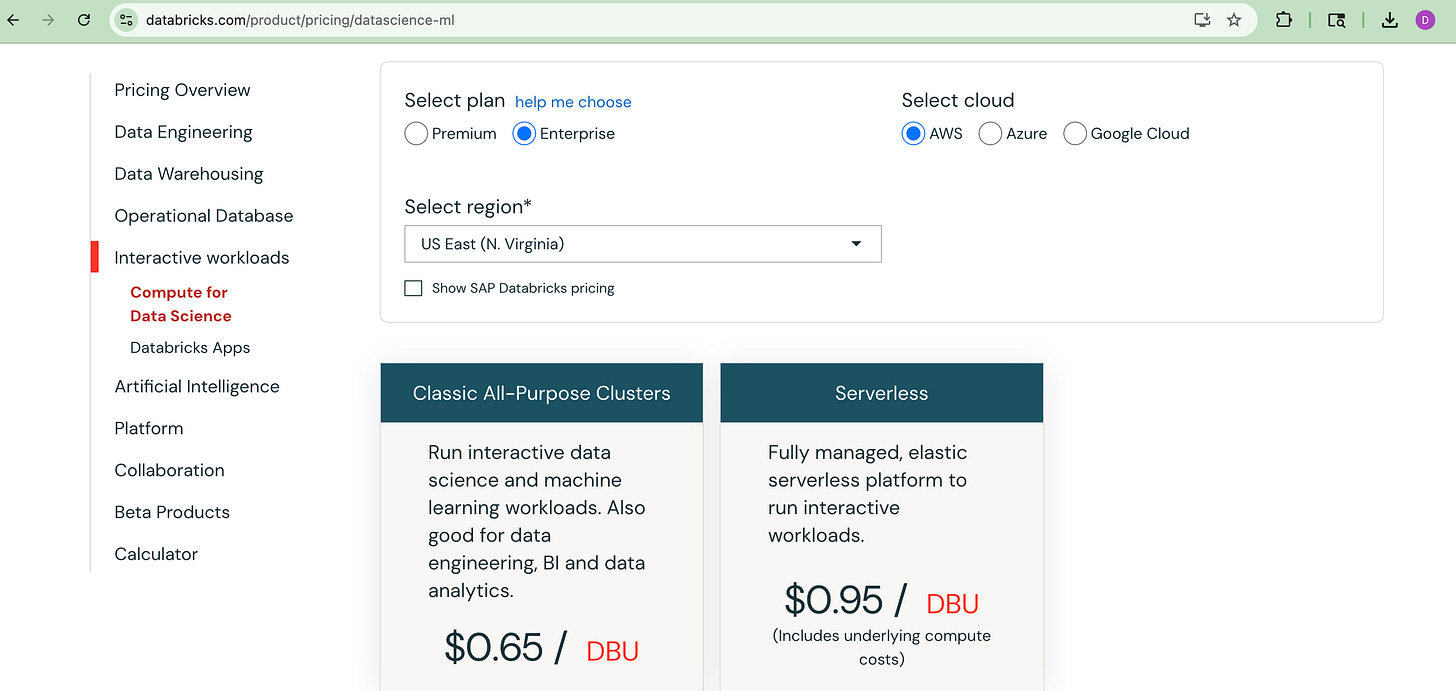Open Calculator sidebar item
The width and height of the screenshot is (1456, 691).
156,554
